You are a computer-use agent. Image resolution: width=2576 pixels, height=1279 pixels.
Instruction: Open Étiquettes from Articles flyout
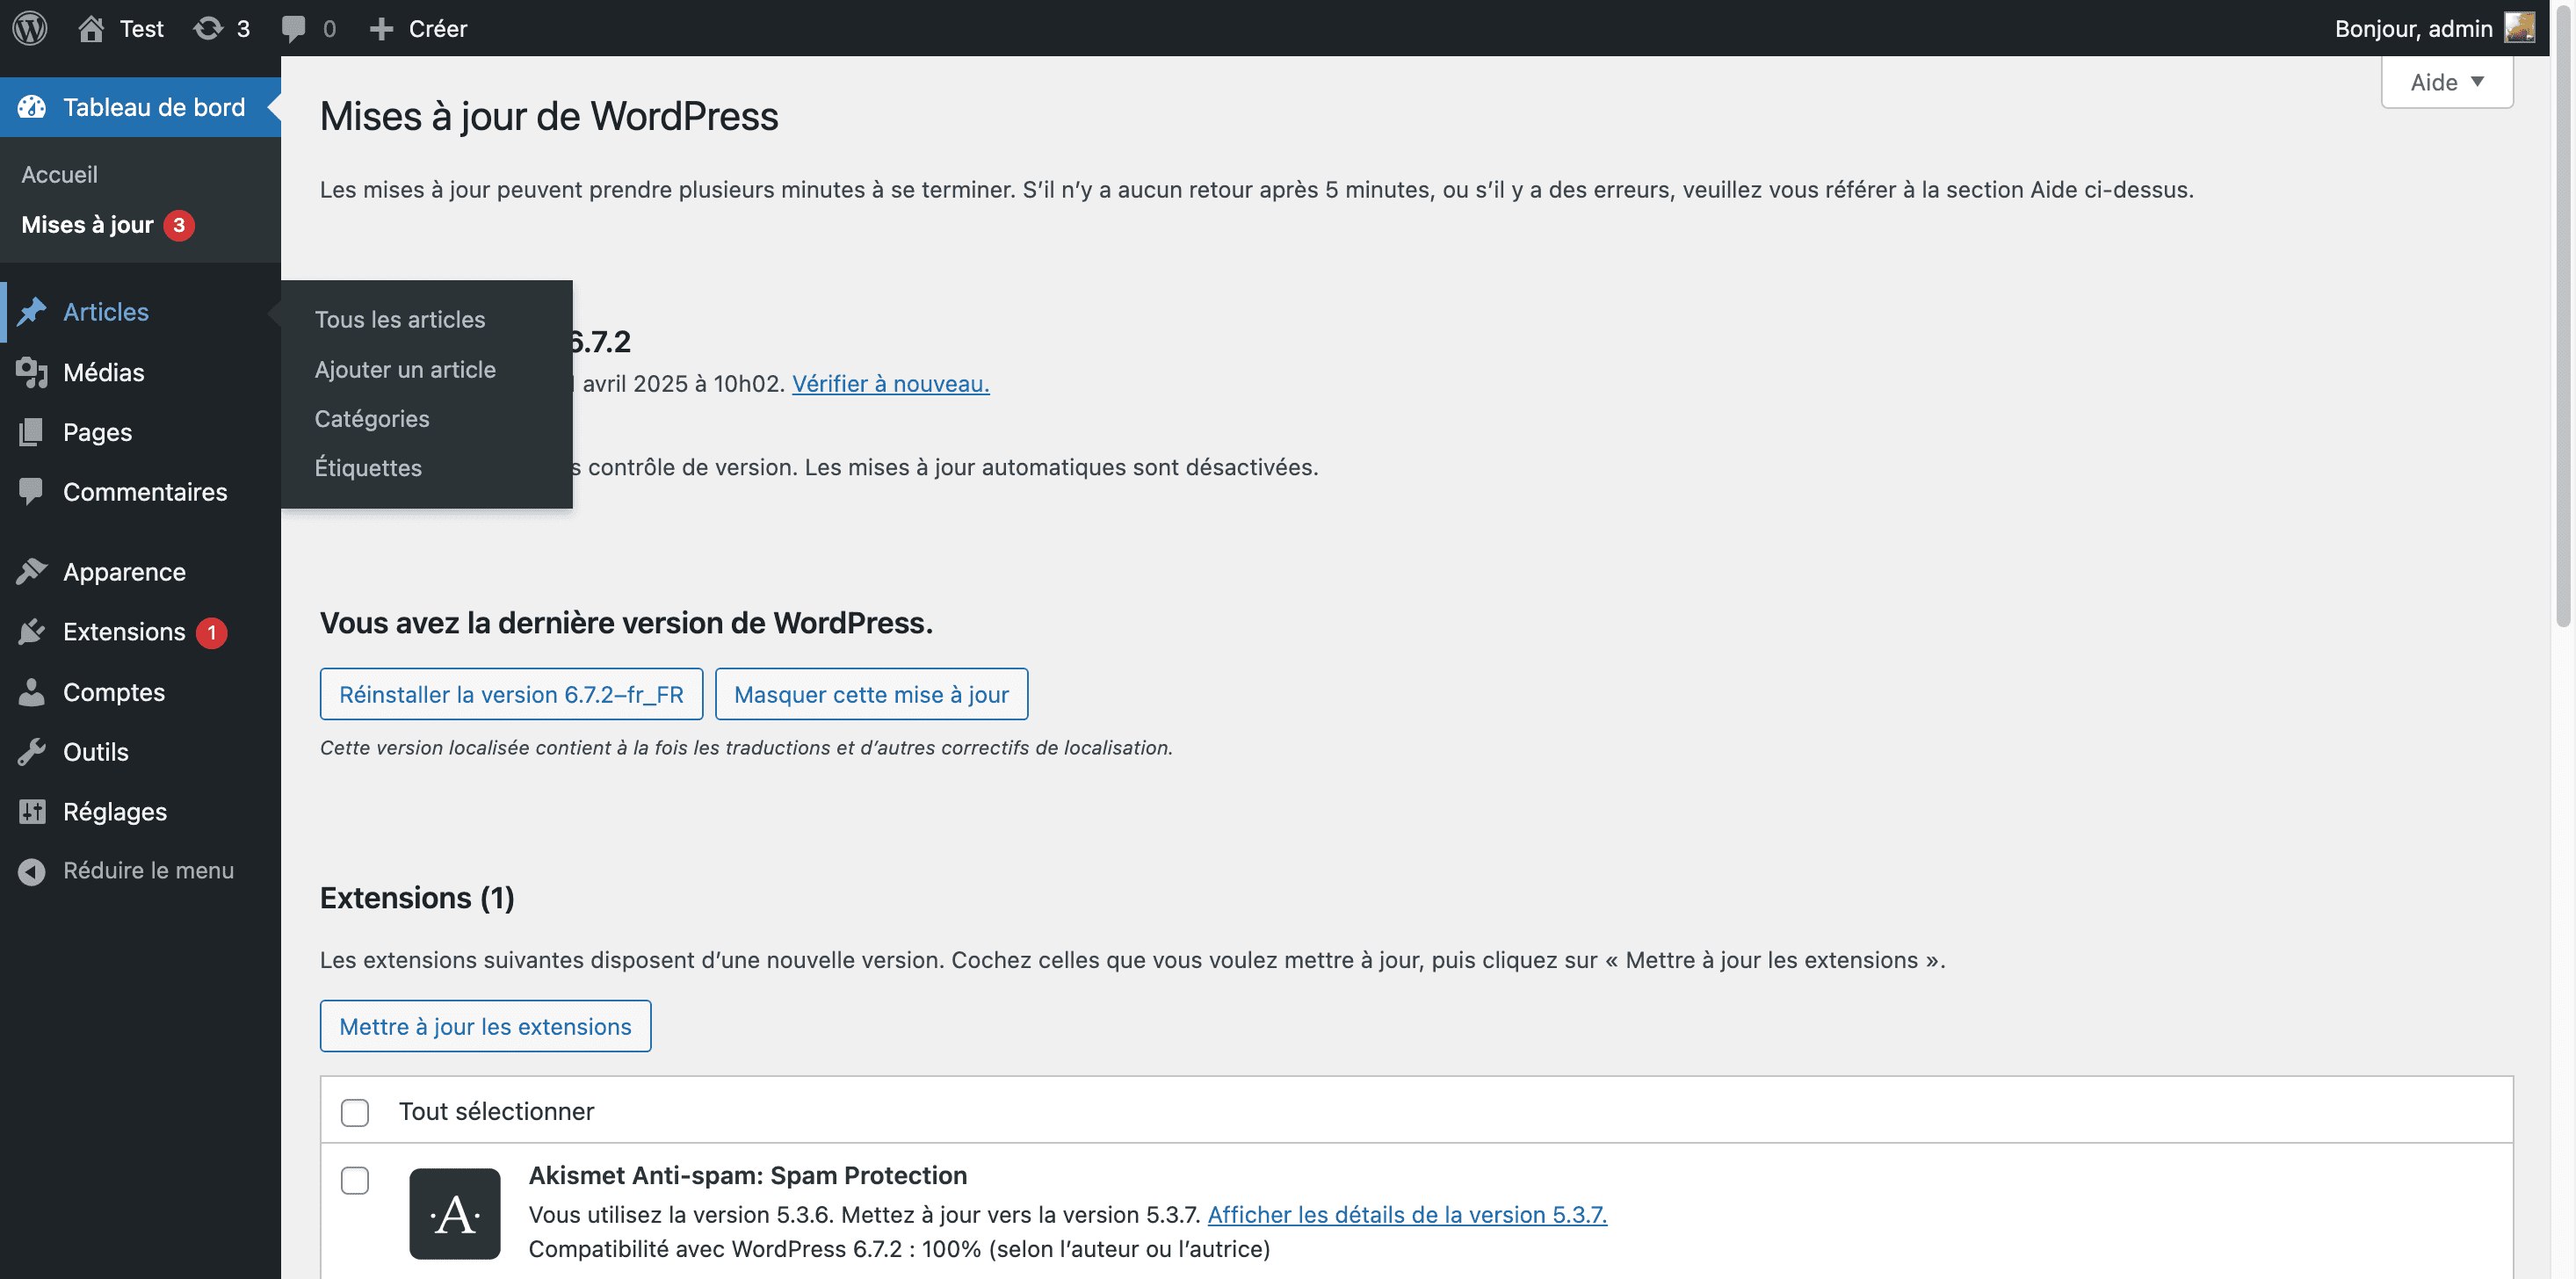[368, 467]
